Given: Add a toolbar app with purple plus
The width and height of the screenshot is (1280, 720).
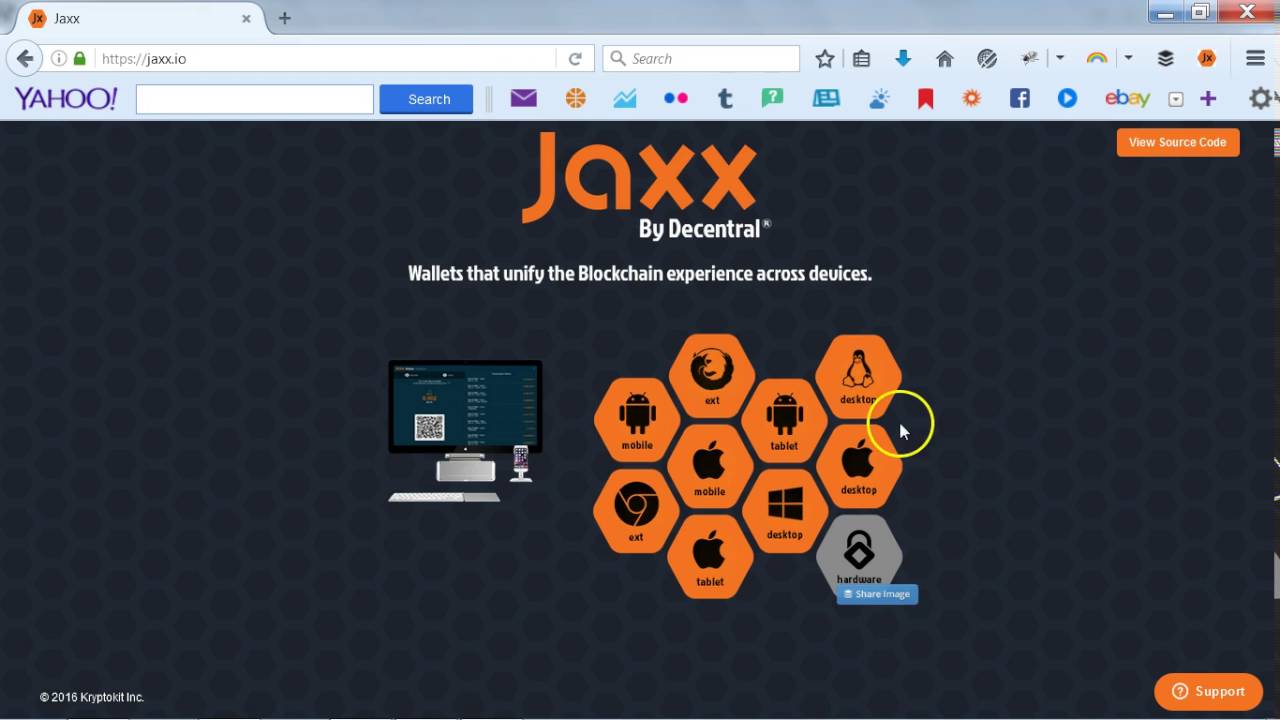Looking at the screenshot, I should tap(1208, 98).
